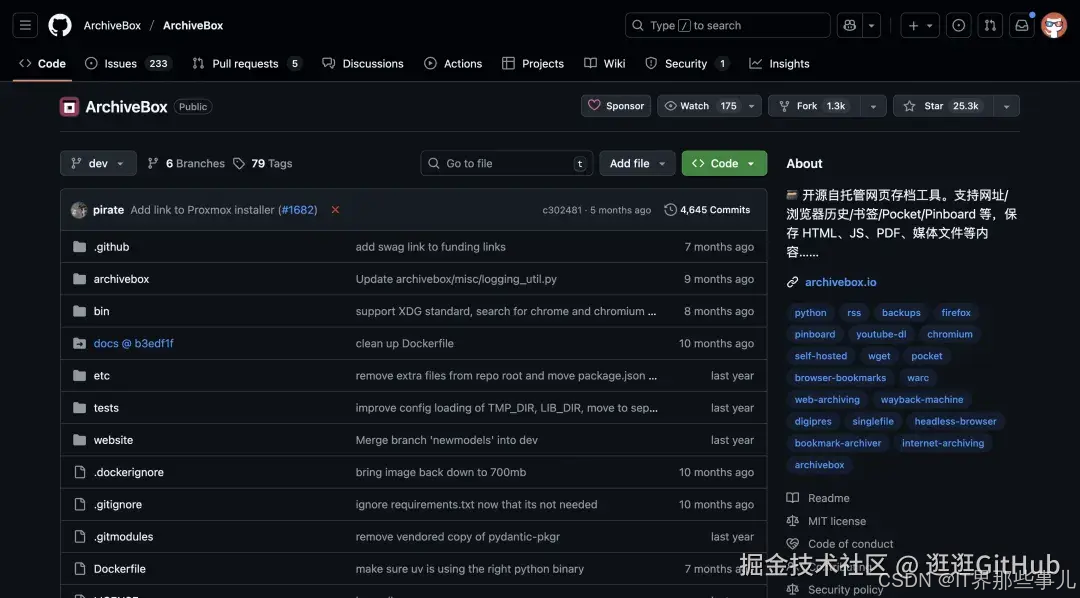Select the wayback-machine topic tag
The image size is (1080, 598).
point(922,400)
